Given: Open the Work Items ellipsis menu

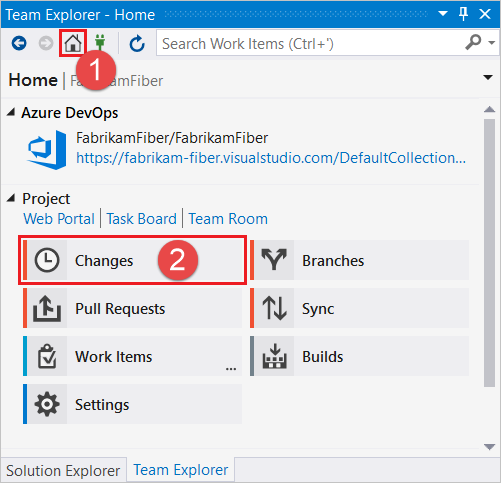Looking at the screenshot, I should pyautogui.click(x=231, y=368).
